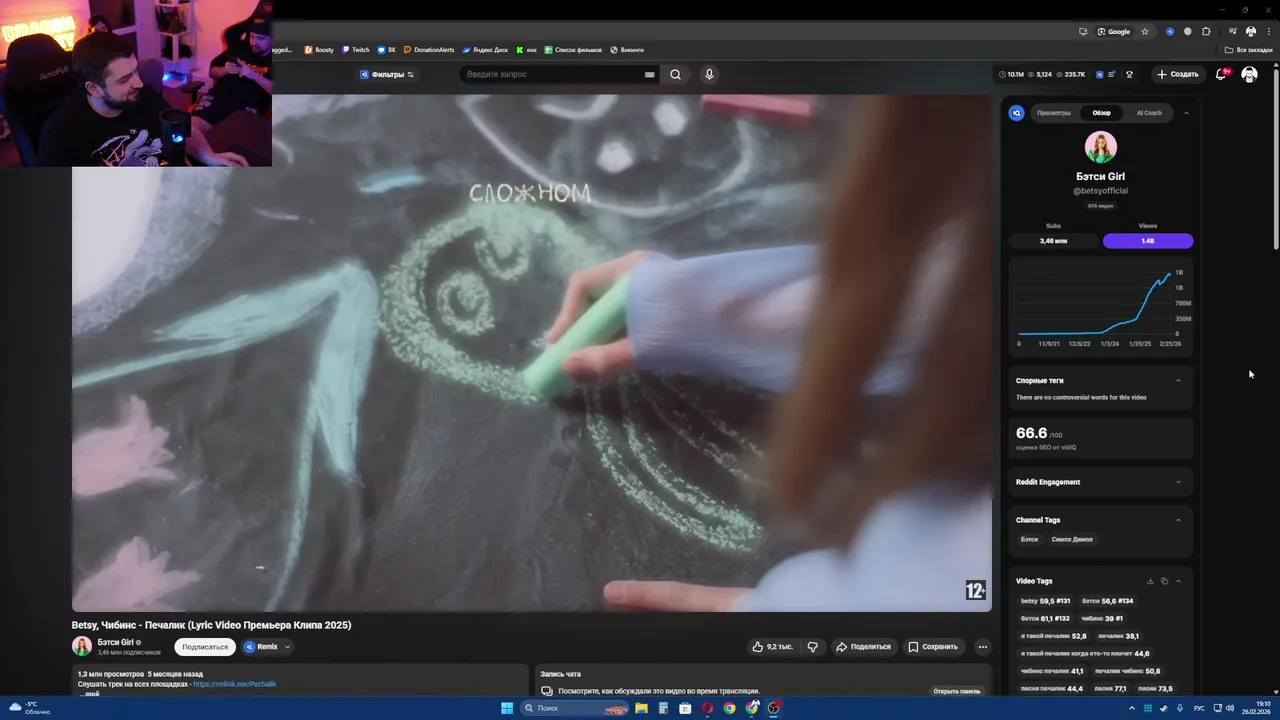Open the on-screen keyboard in search box
This screenshot has width=1280, height=720.
[650, 74]
